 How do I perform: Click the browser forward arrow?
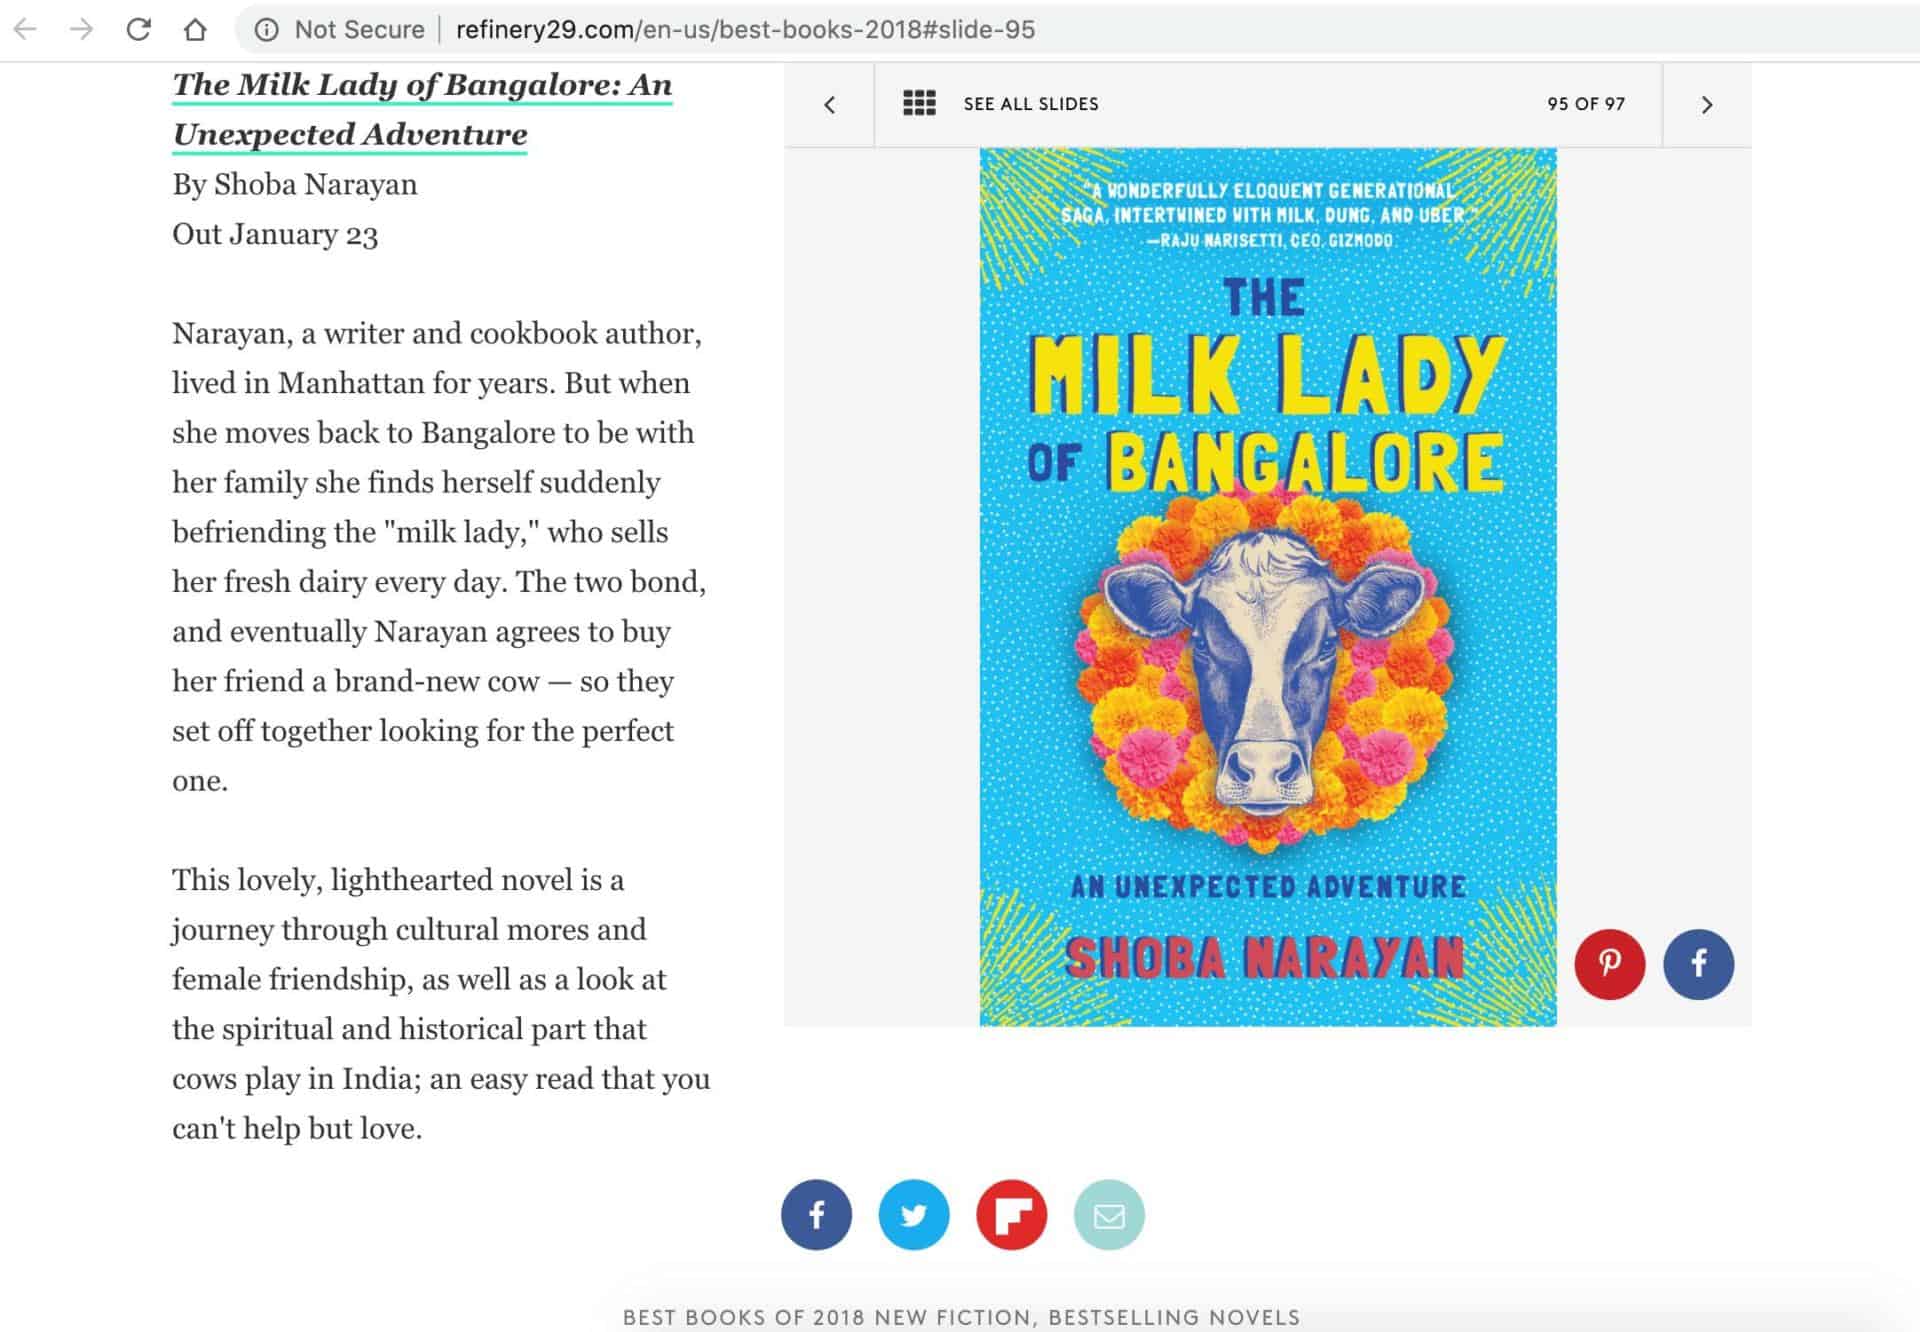coord(82,30)
